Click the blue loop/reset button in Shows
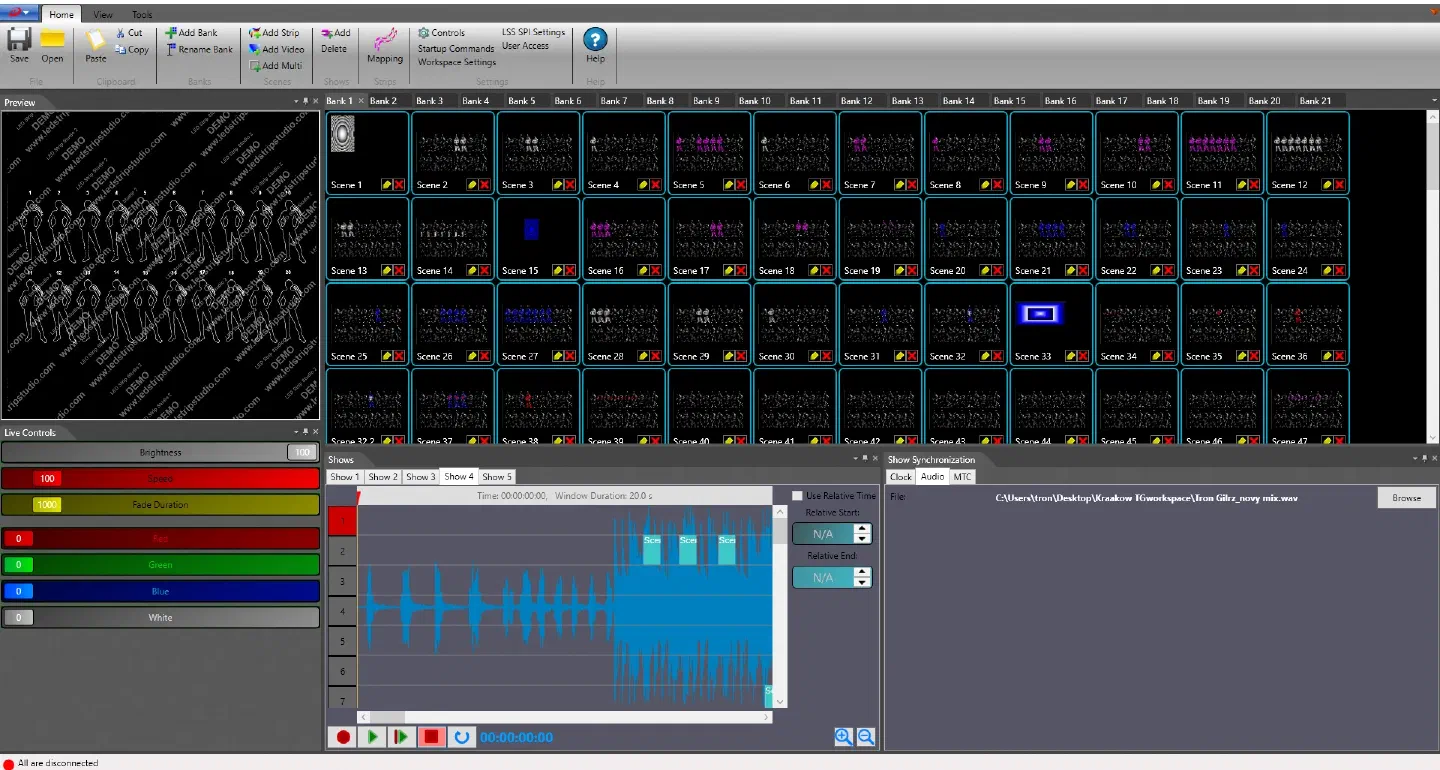 [461, 737]
